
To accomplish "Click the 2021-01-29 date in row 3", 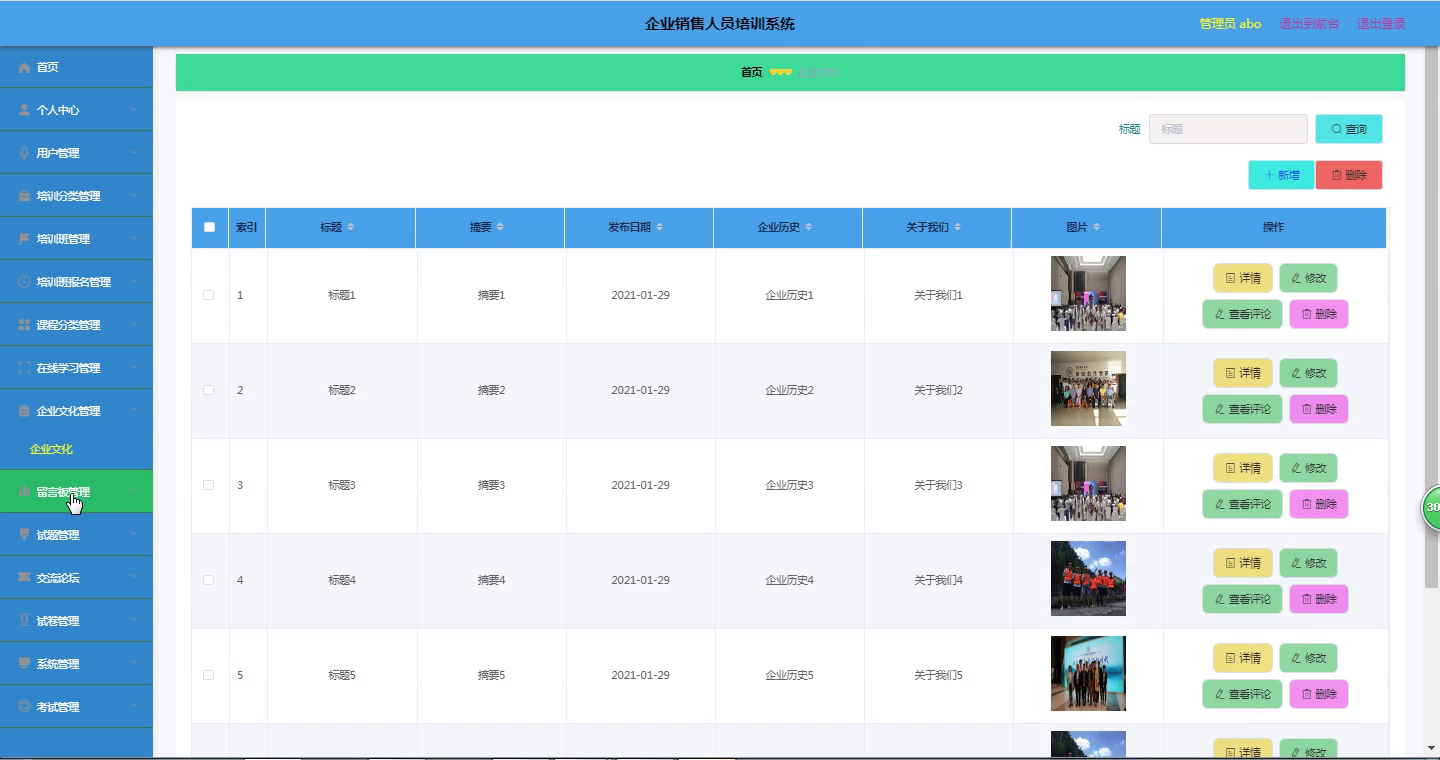I will click(640, 485).
